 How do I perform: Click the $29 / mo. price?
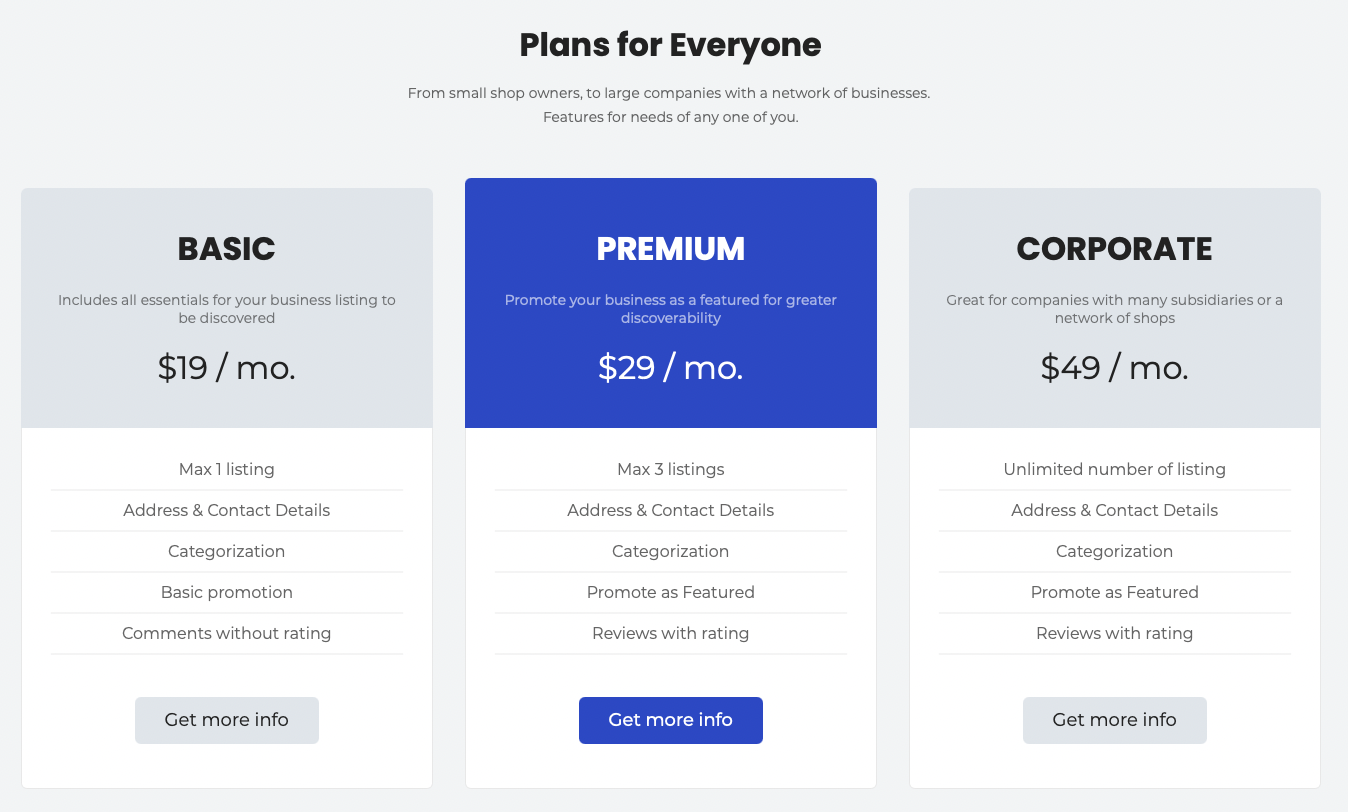click(671, 368)
